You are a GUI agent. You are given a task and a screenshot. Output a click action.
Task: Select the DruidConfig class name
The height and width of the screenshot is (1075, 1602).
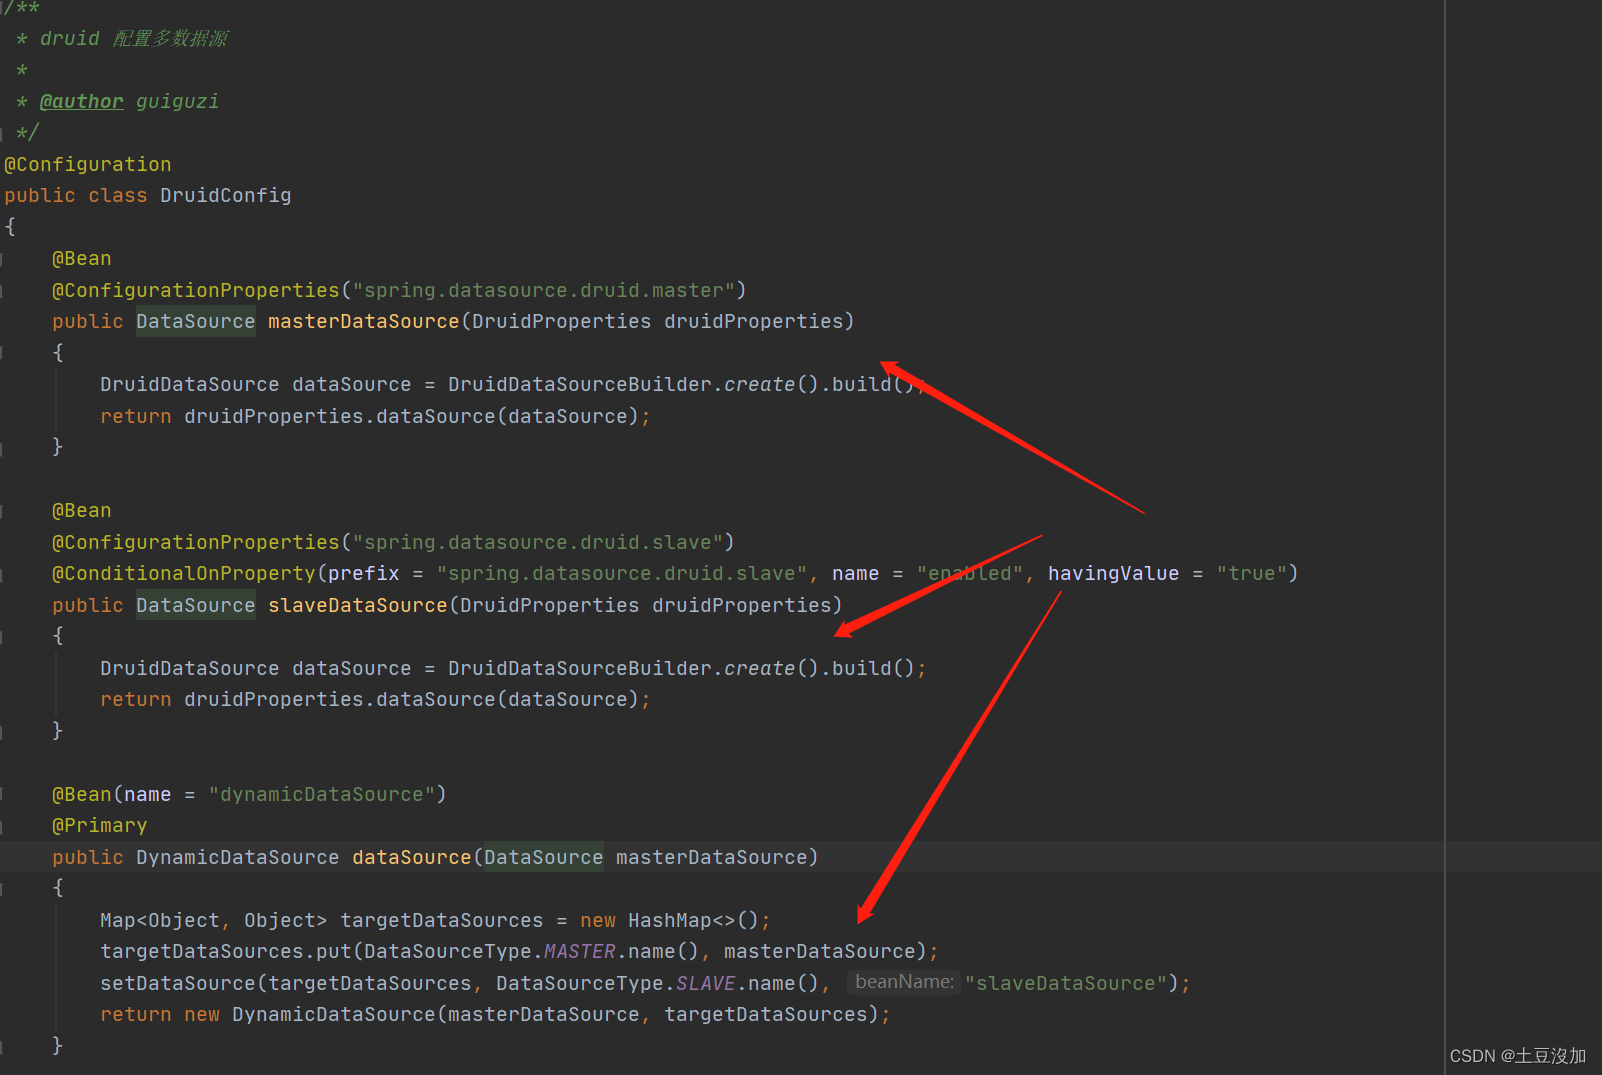click(226, 195)
